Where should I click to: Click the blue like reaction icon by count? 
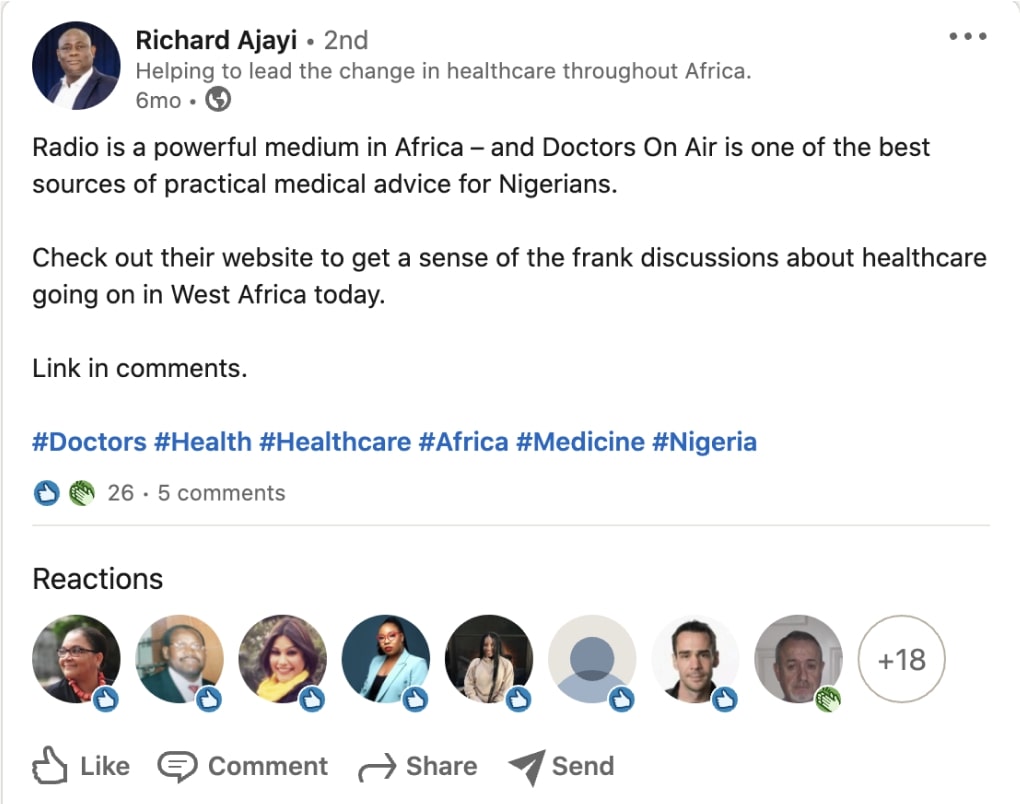47,493
